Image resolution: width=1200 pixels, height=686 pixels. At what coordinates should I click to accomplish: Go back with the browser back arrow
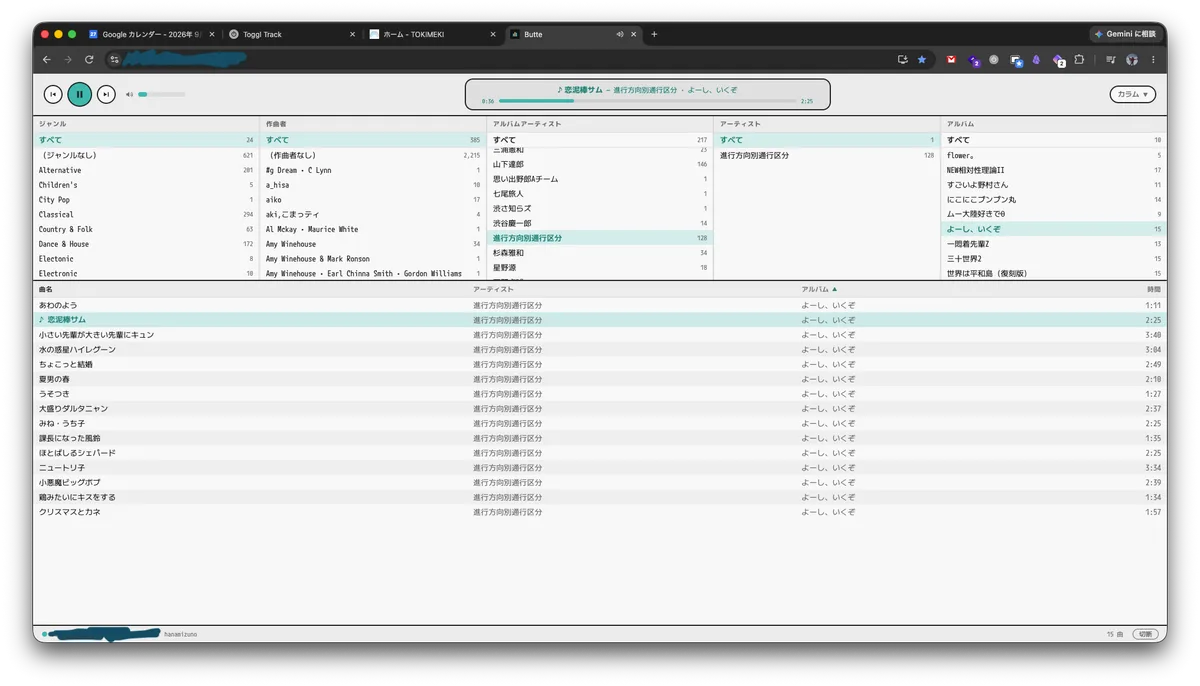click(47, 59)
